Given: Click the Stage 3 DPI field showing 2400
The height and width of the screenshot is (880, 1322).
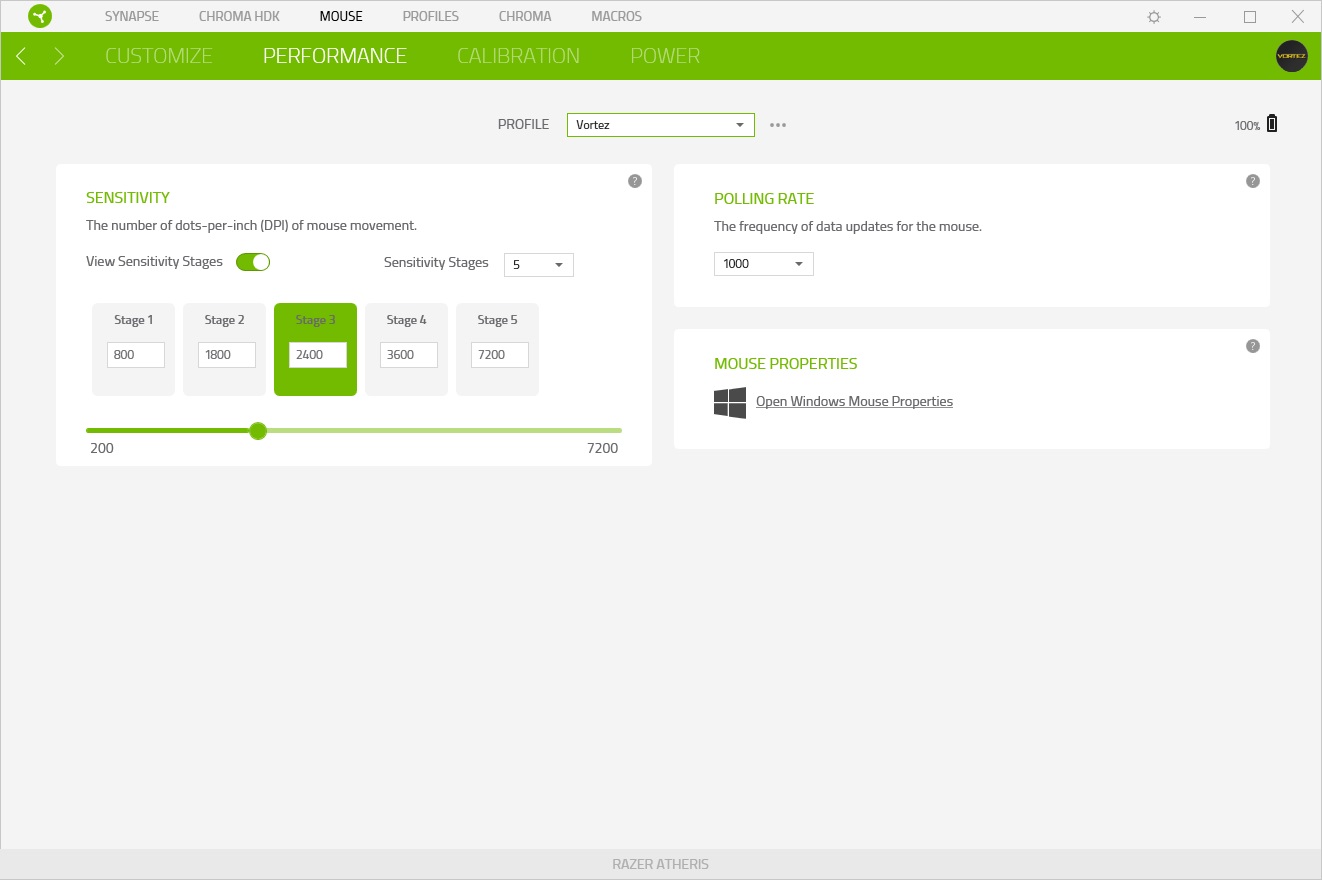Looking at the screenshot, I should point(318,355).
